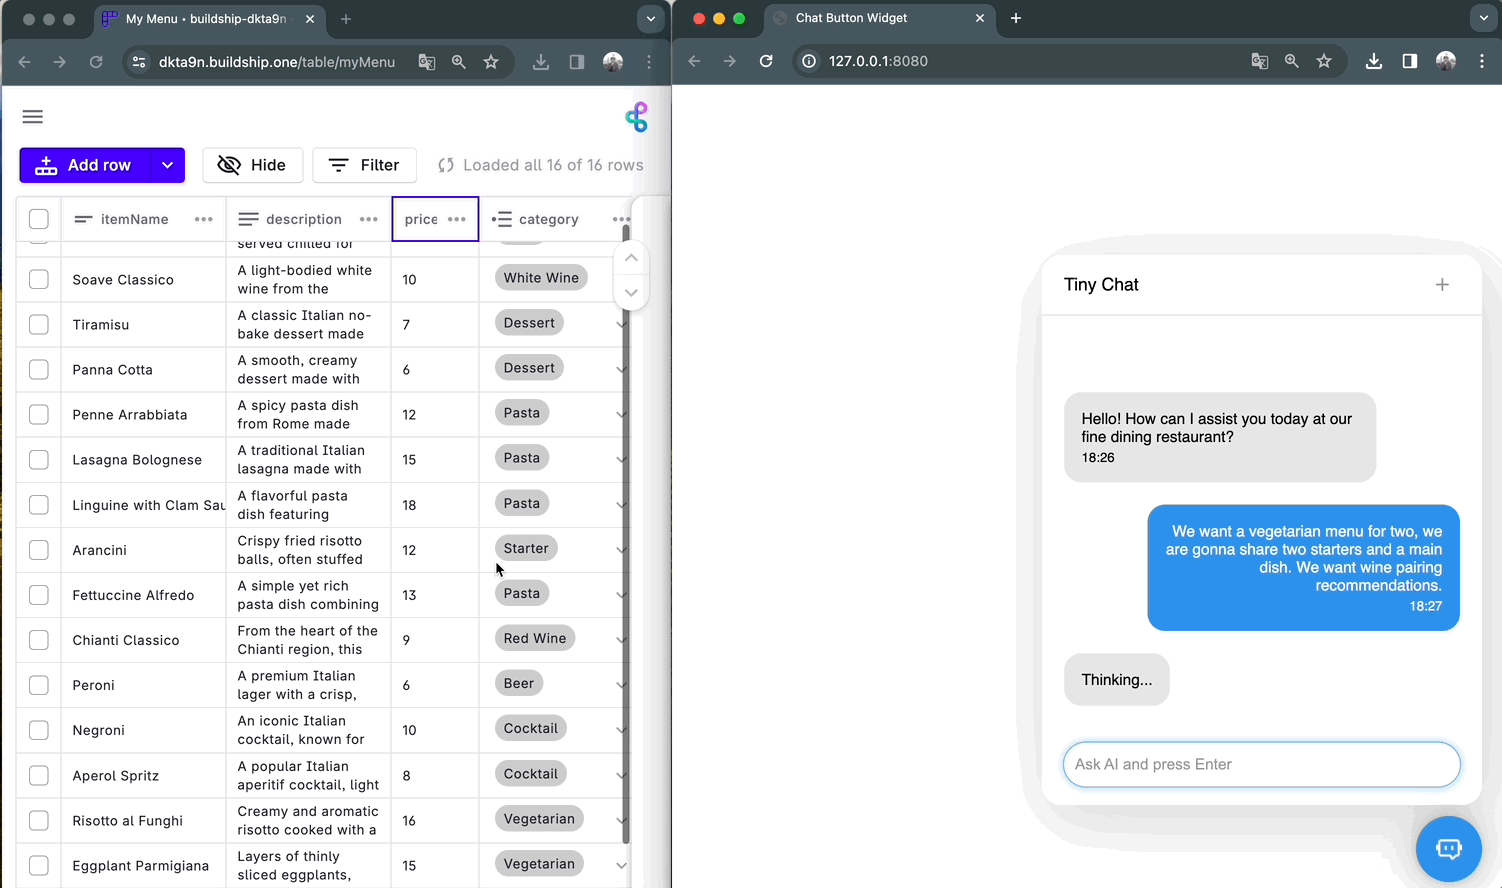
Task: Open description column options menu
Action: 369,219
